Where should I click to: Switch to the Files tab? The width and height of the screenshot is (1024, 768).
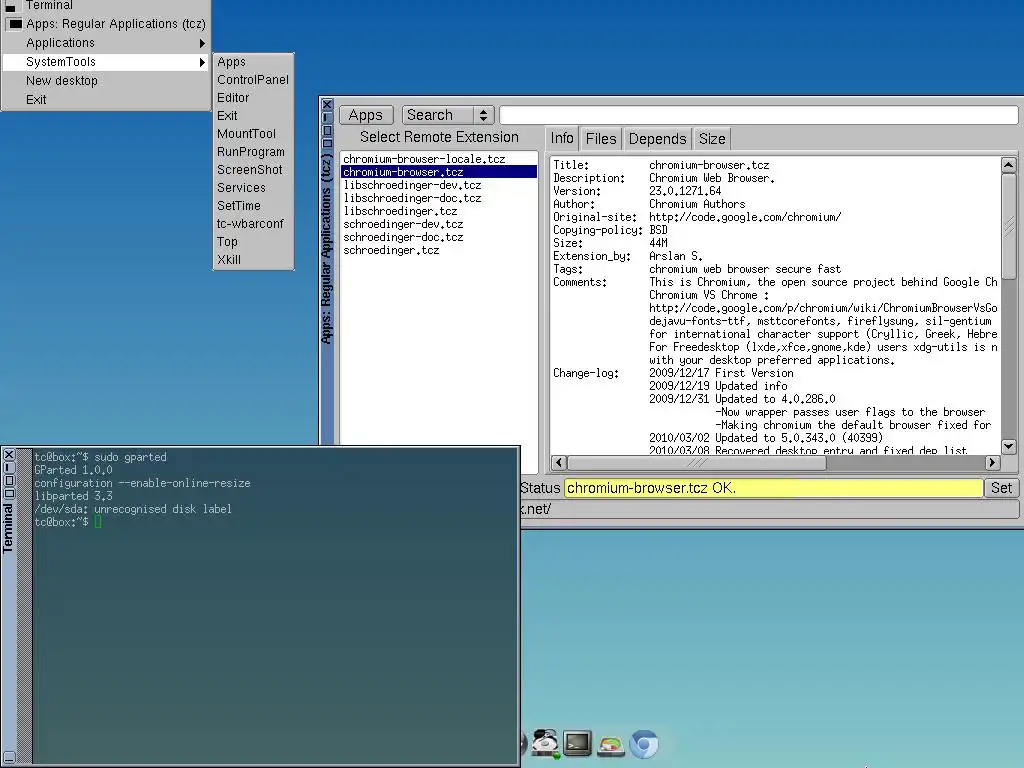(x=601, y=138)
